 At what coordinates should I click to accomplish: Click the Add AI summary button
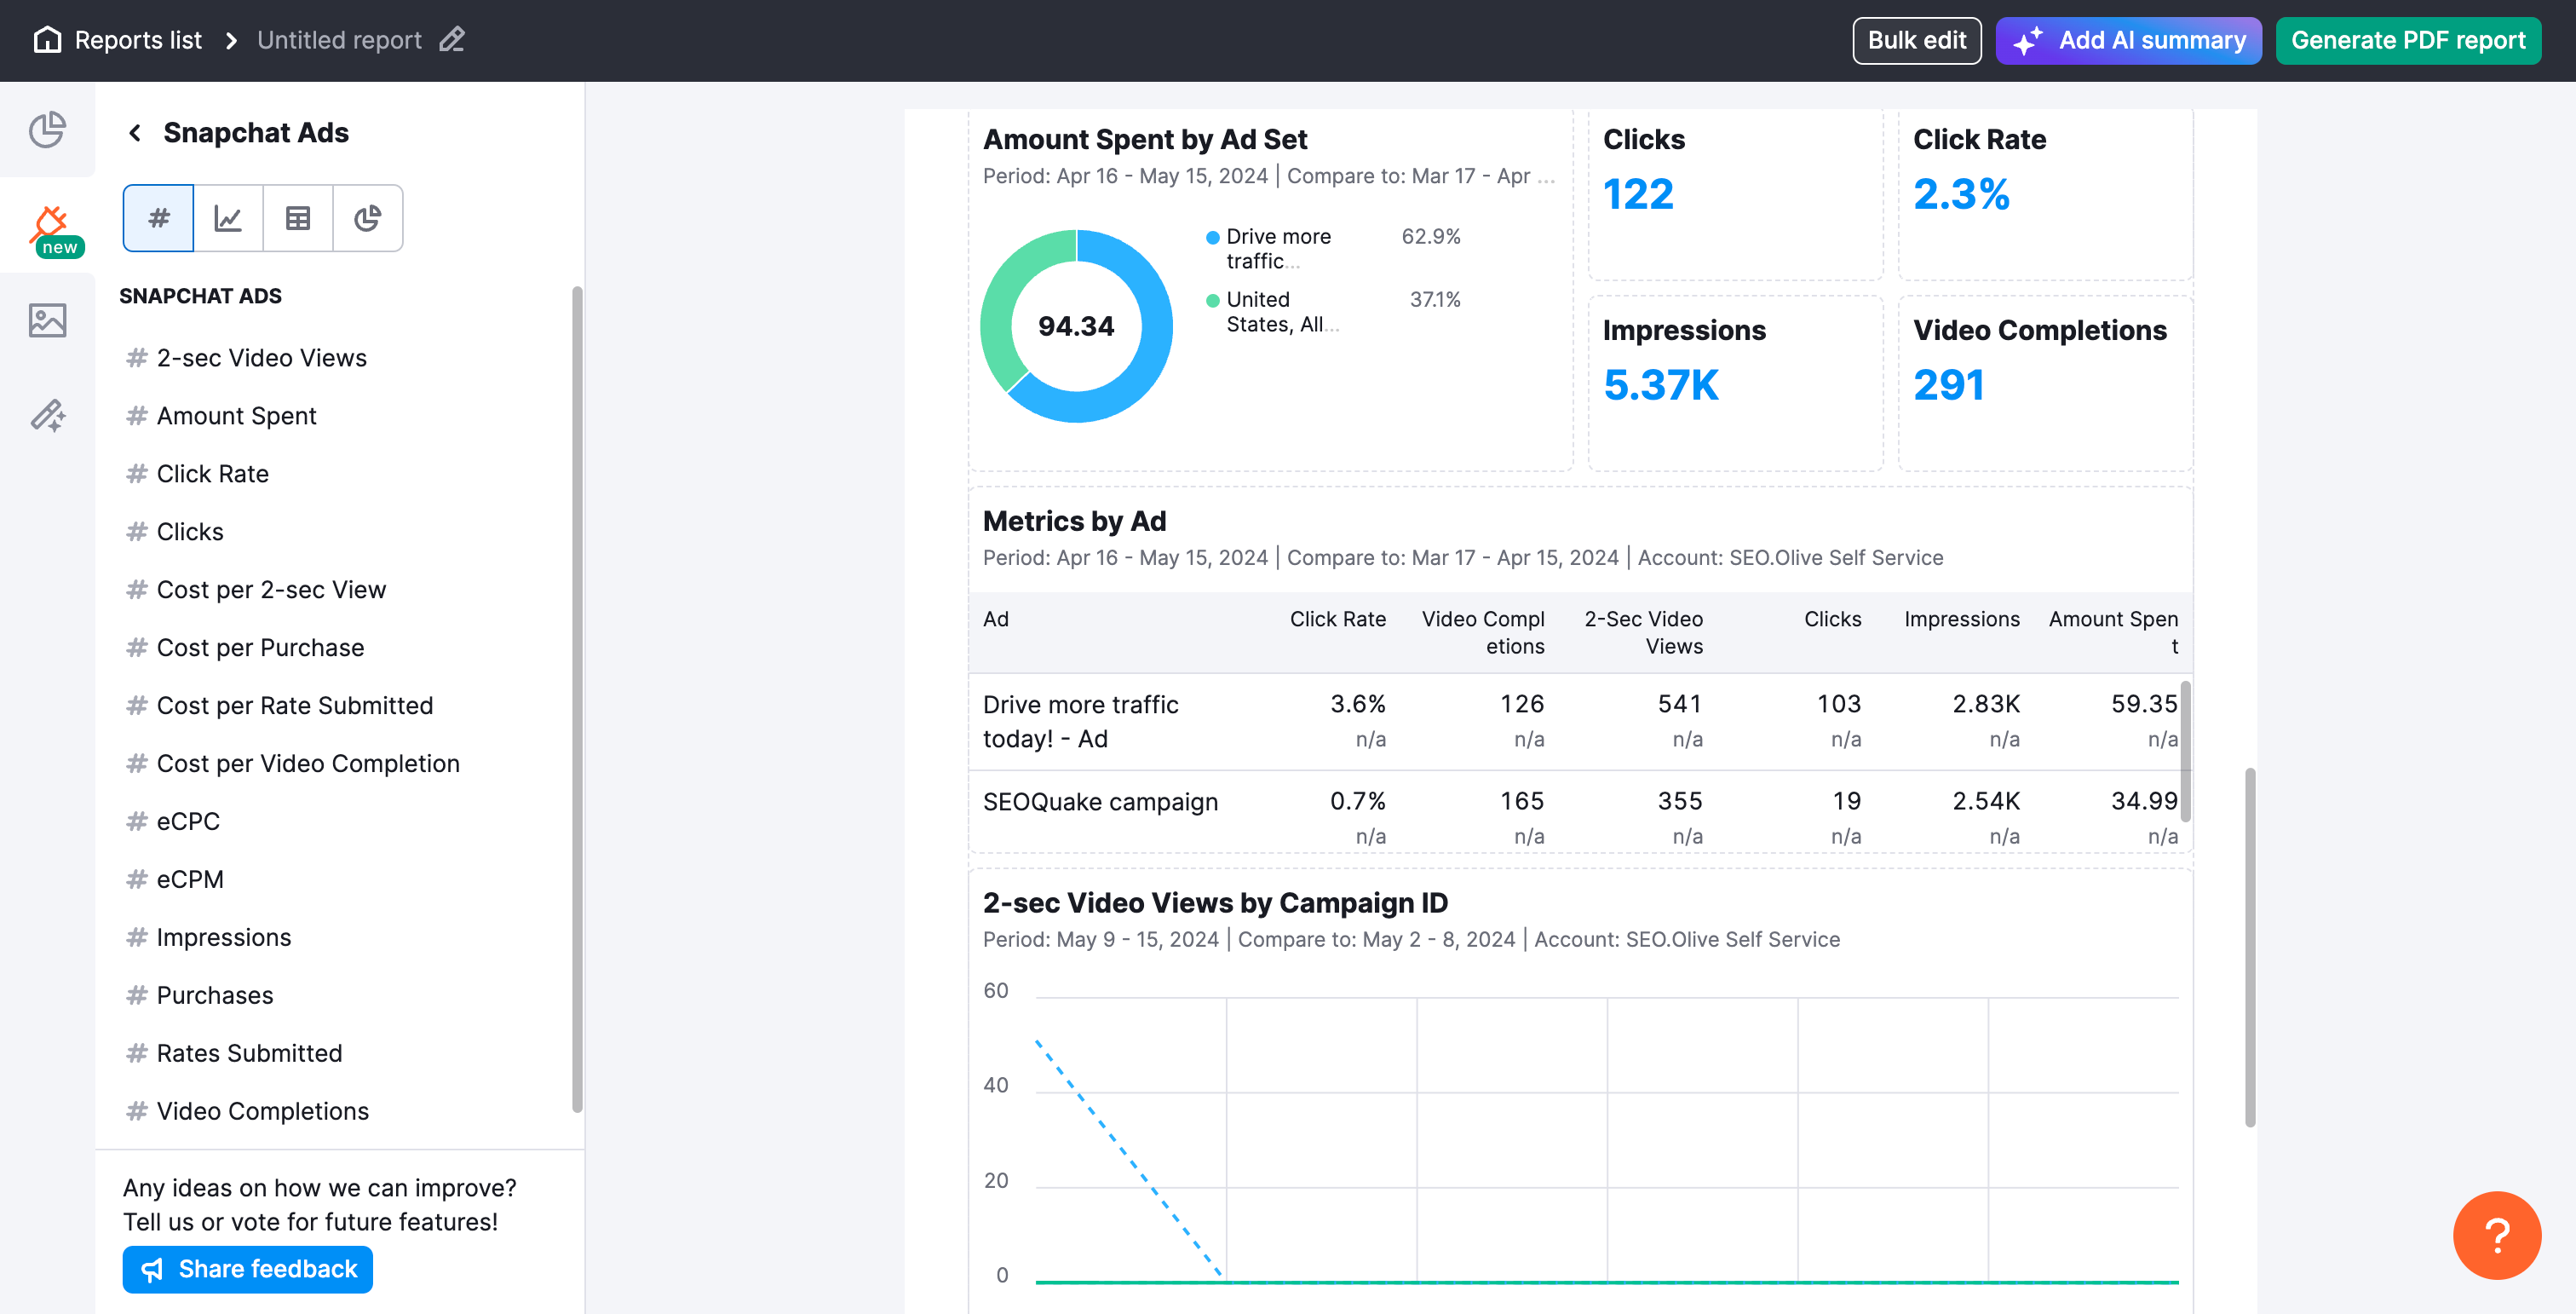point(2128,40)
